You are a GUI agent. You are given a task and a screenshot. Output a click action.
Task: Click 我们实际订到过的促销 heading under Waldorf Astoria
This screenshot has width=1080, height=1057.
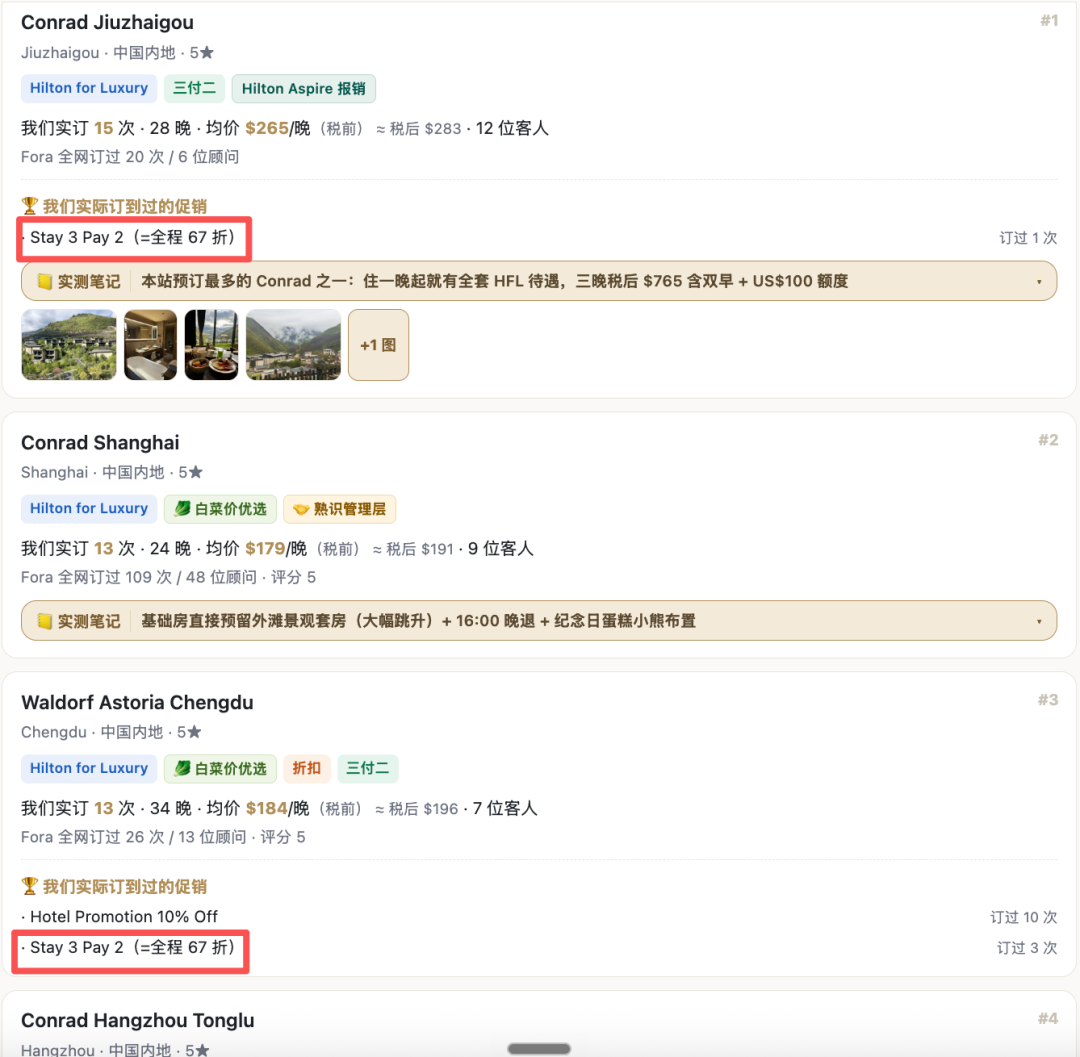(x=125, y=886)
